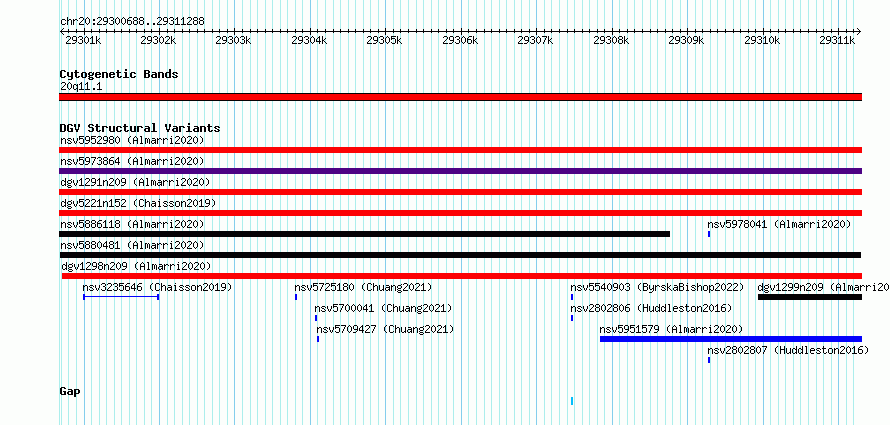Click the small blue tick under nsv2802806
The width and height of the screenshot is (890, 425).
pyautogui.click(x=572, y=318)
